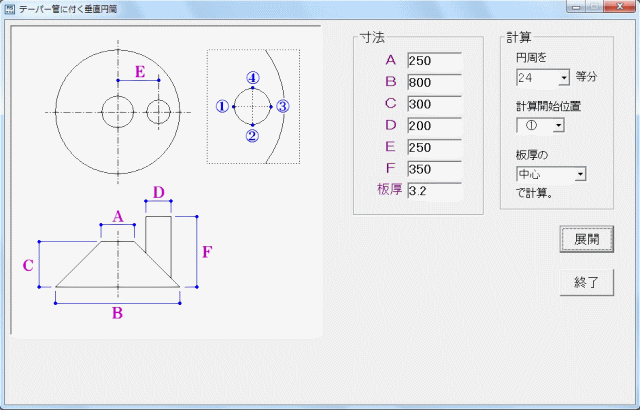Click the E dimension label in plan view
Screen dimensions: 640x410
pyautogui.click(x=140, y=72)
